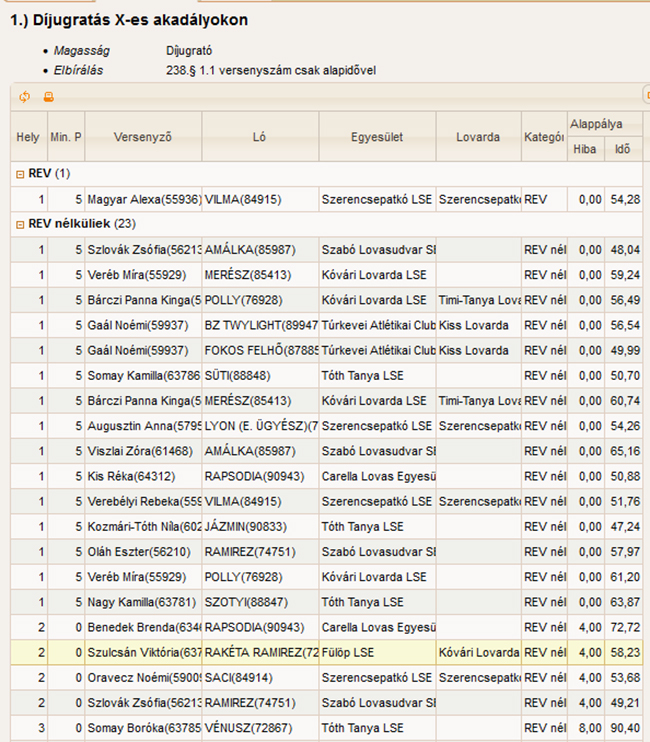This screenshot has height=742, width=650.
Task: Click the partially visible icon at toolbar's right edge
Action: point(646,97)
